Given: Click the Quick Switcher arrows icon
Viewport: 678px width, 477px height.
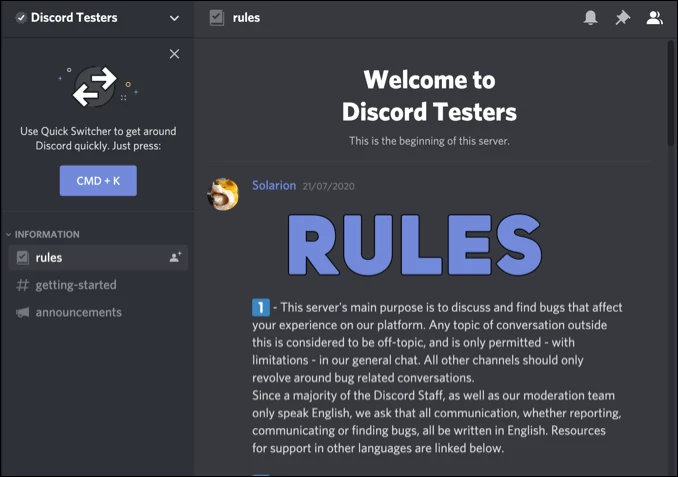Looking at the screenshot, I should (x=97, y=89).
